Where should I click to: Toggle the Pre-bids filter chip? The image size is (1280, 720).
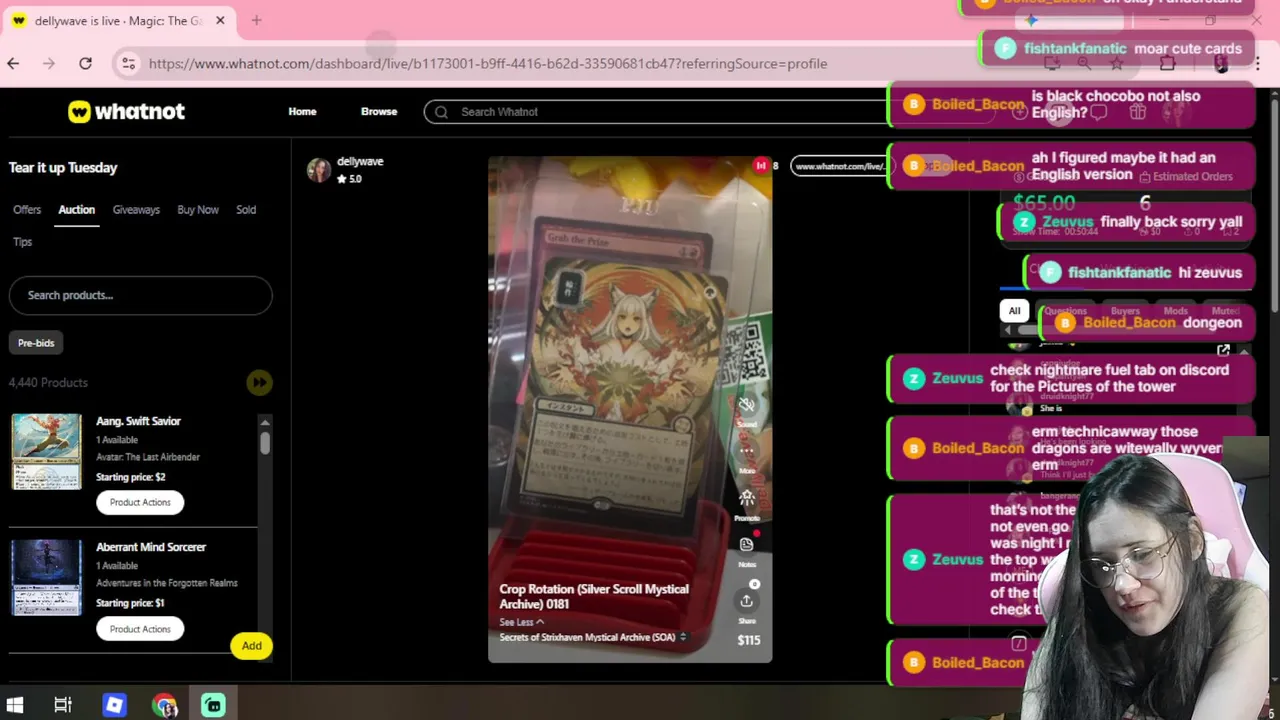tap(36, 343)
